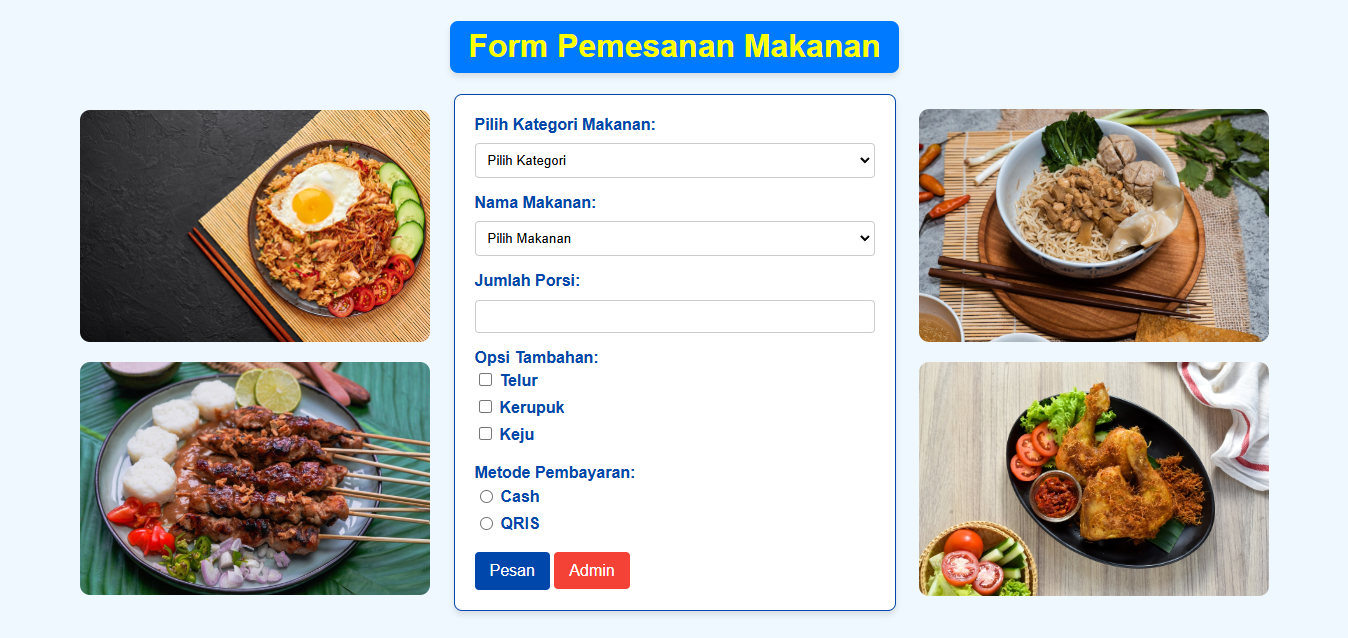Click the Nama Makanan label
This screenshot has width=1348, height=638.
click(x=535, y=203)
